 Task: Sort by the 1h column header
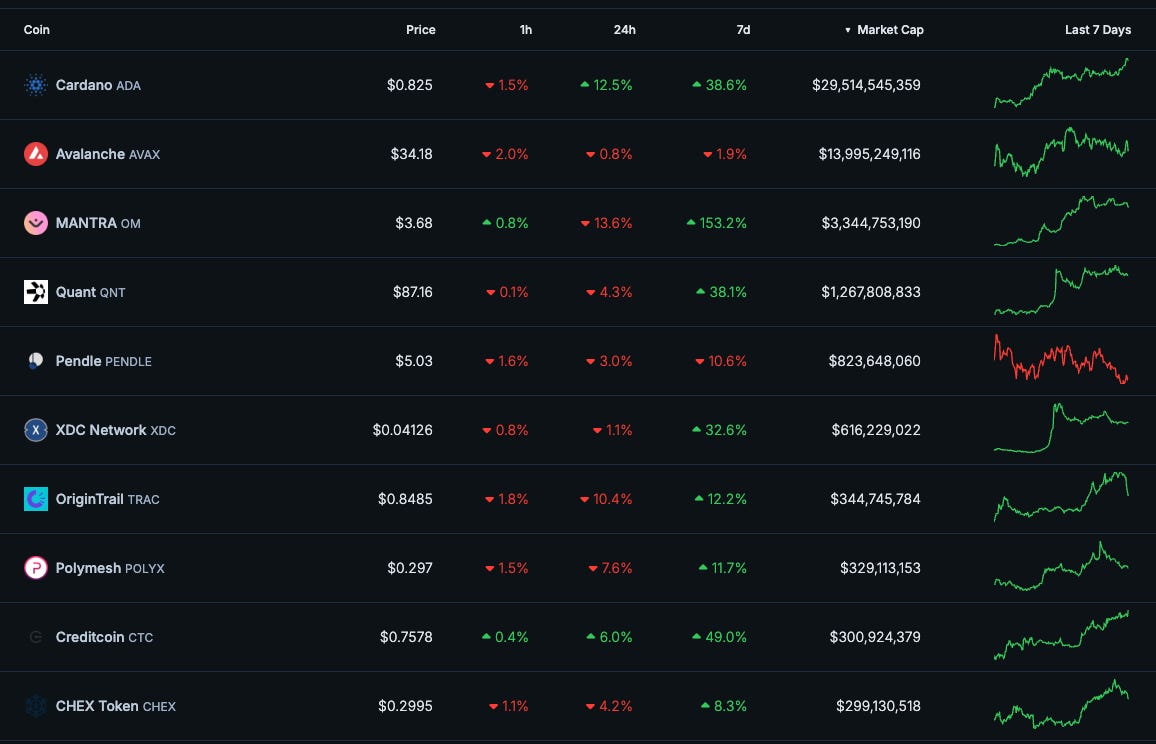tap(526, 29)
